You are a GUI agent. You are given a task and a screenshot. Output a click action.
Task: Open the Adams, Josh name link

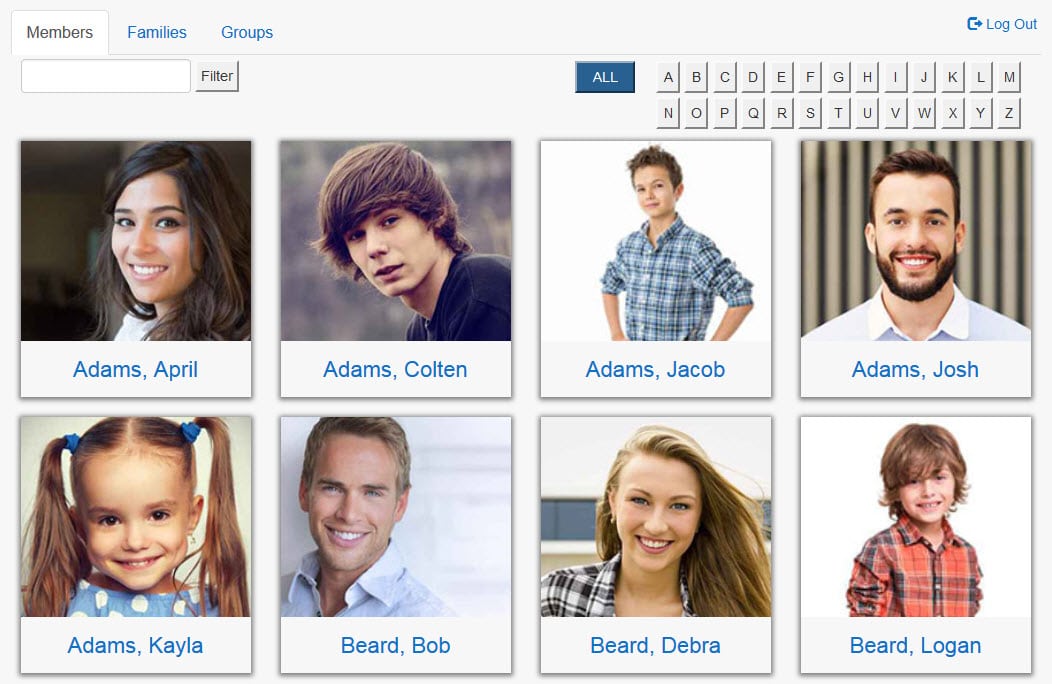coord(915,369)
